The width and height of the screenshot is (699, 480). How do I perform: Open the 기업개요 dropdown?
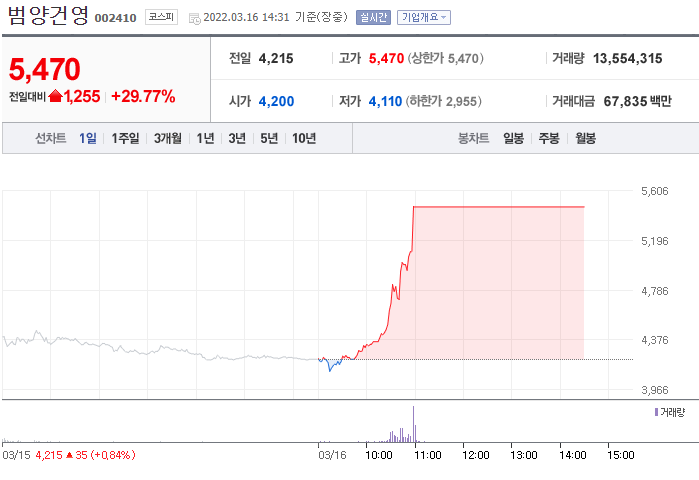point(424,17)
